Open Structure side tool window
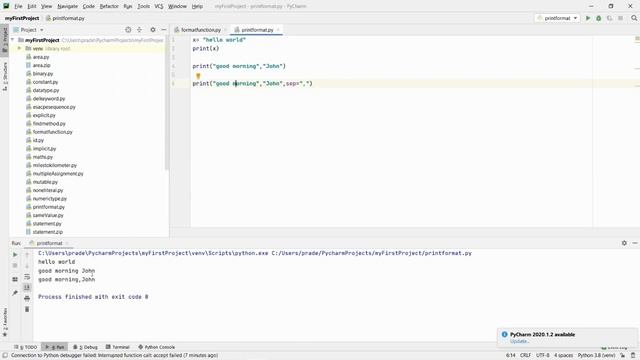Screen dimensions: 640x360 tap(5, 76)
